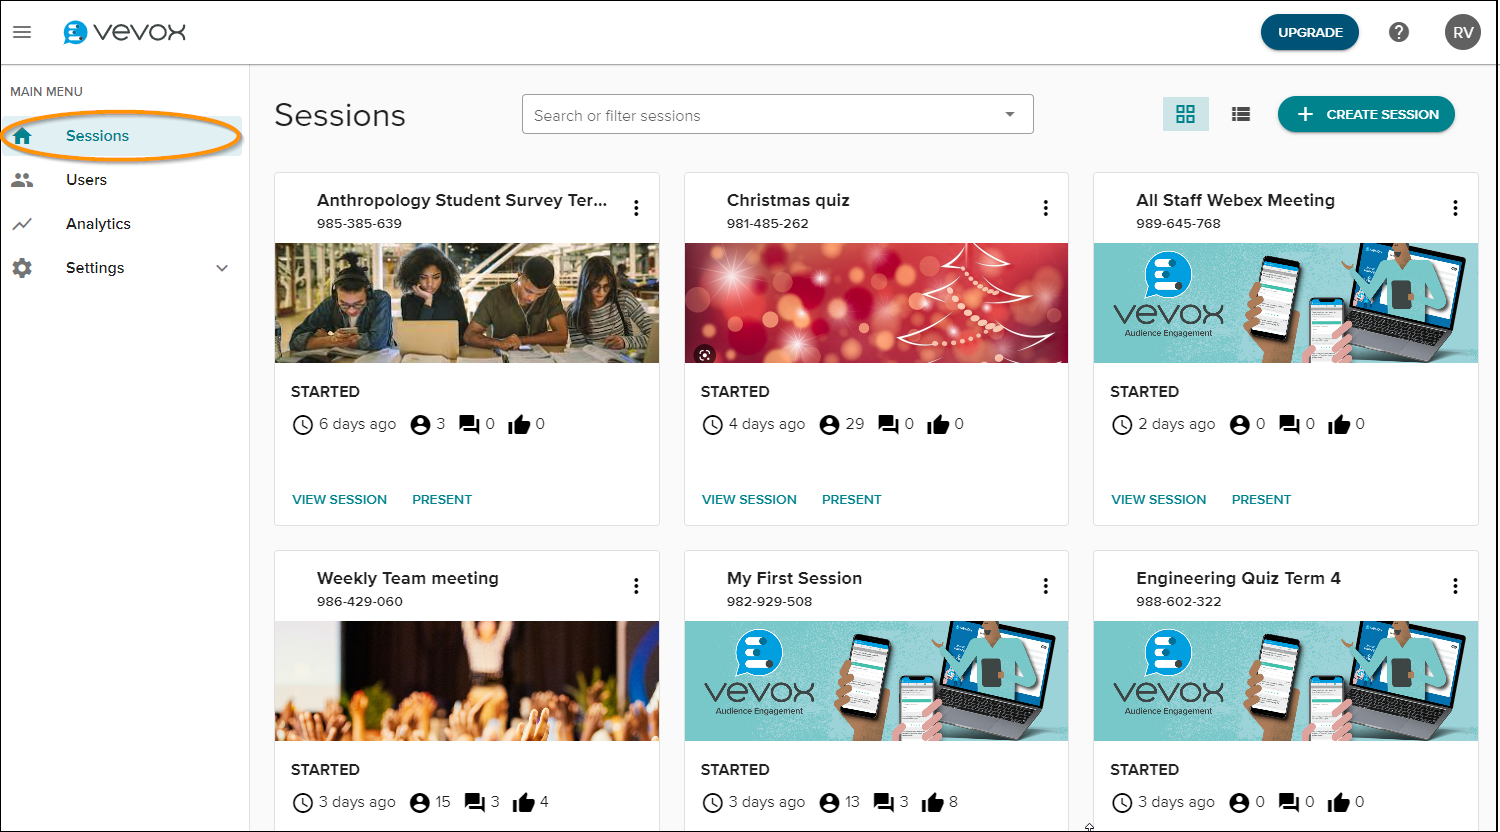The image size is (1500, 832).
Task: Select Settings in the main menu
Action: point(122,268)
